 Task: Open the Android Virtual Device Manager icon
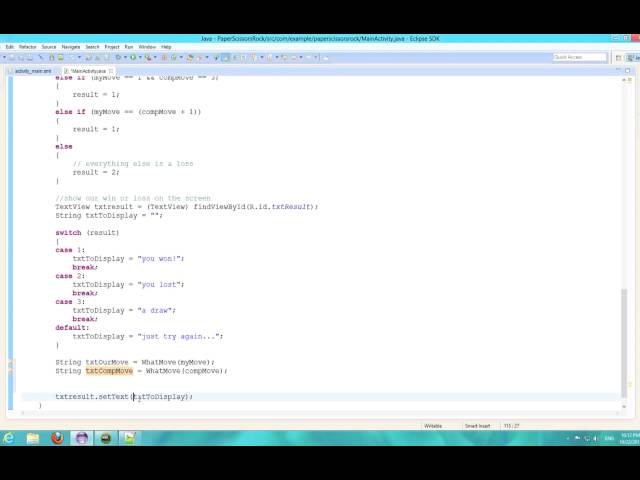[x=60, y=58]
